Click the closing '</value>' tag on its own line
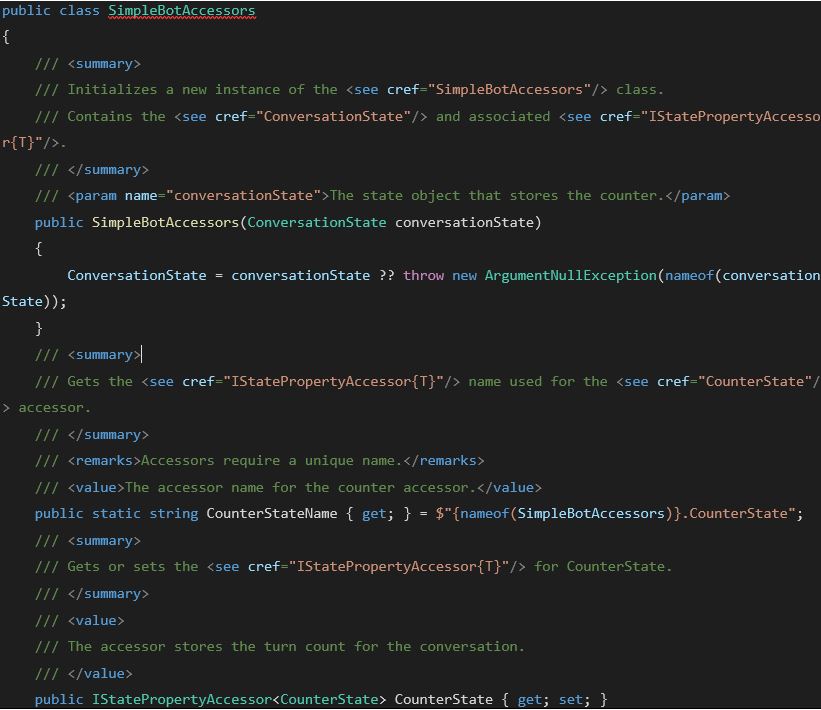Viewport: 821px width, 710px height. pyautogui.click(x=100, y=673)
